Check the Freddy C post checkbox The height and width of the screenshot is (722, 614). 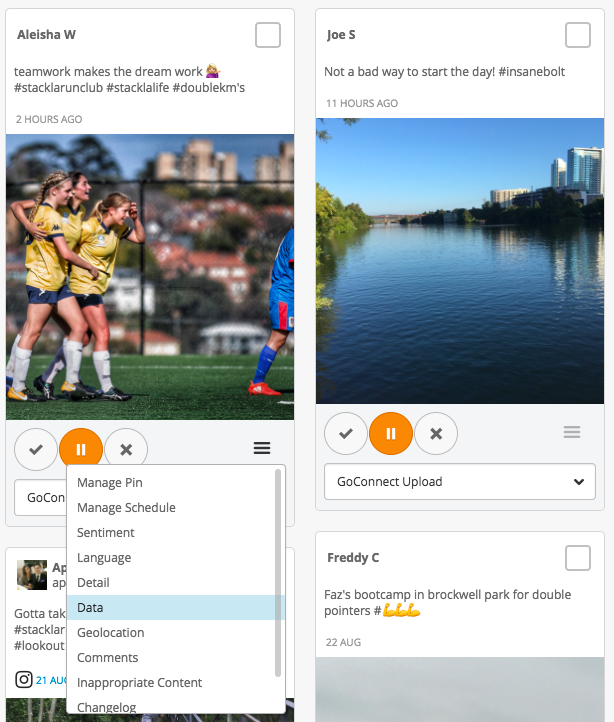tap(578, 558)
